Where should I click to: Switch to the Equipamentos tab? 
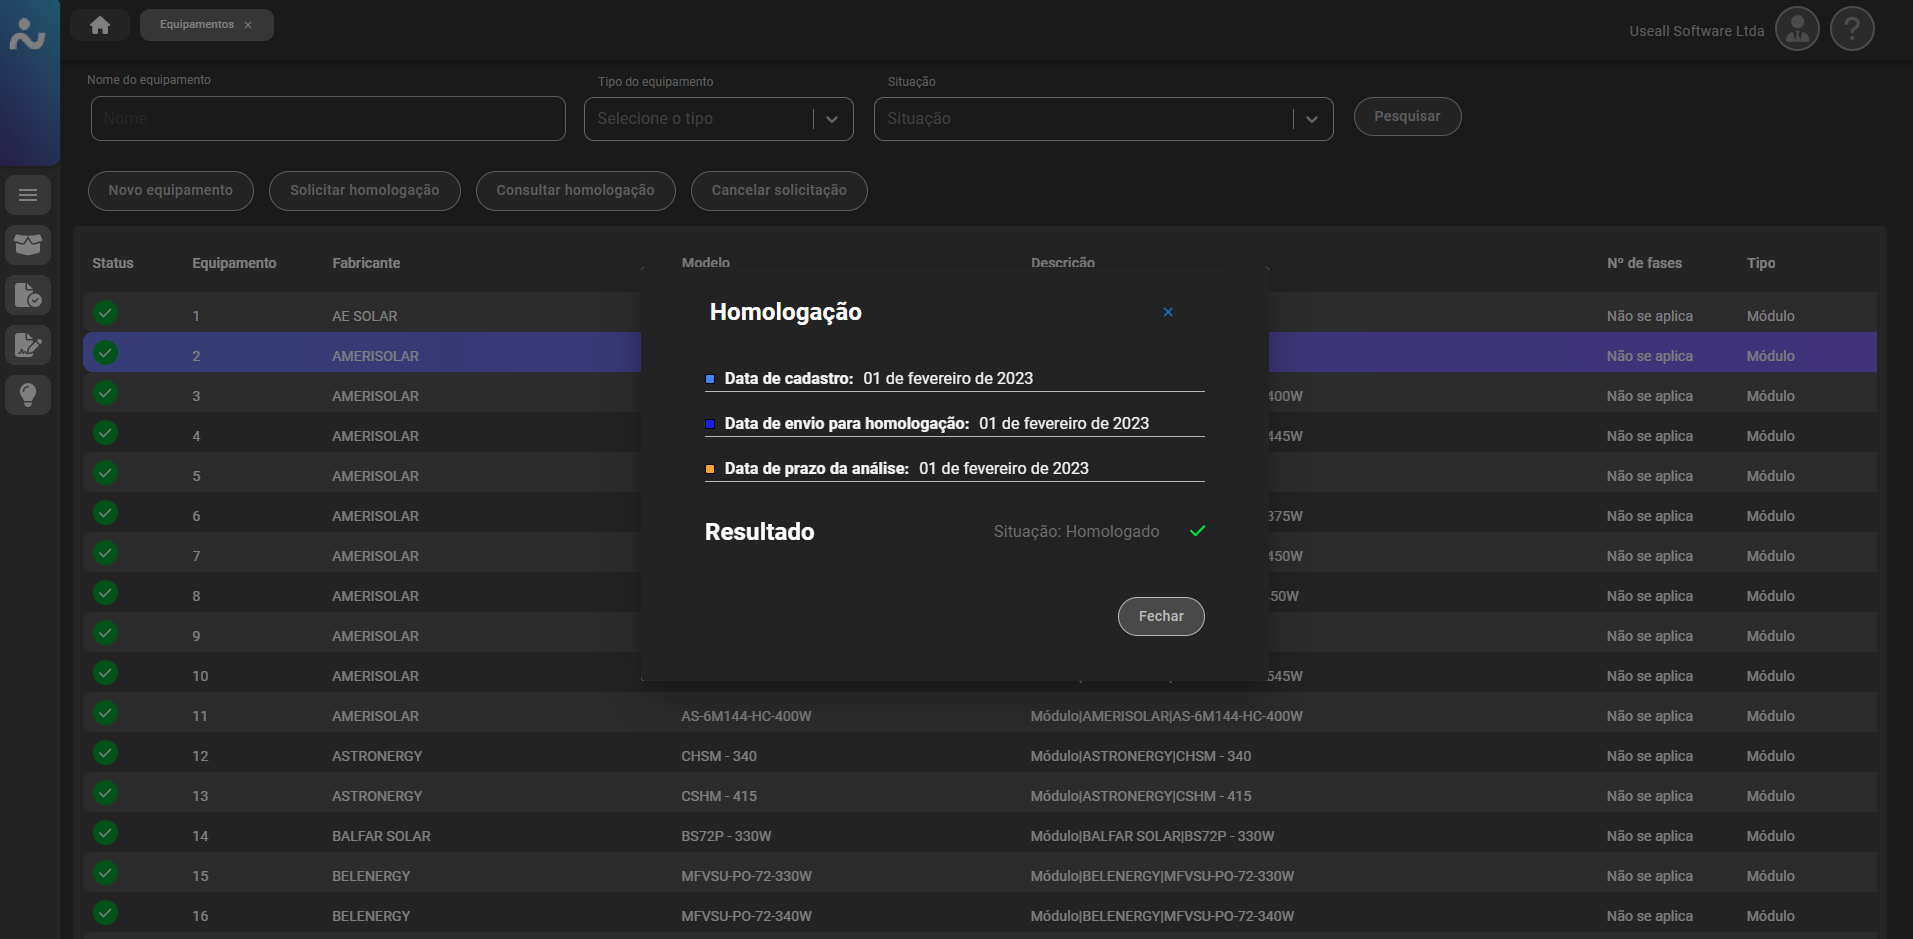196,25
